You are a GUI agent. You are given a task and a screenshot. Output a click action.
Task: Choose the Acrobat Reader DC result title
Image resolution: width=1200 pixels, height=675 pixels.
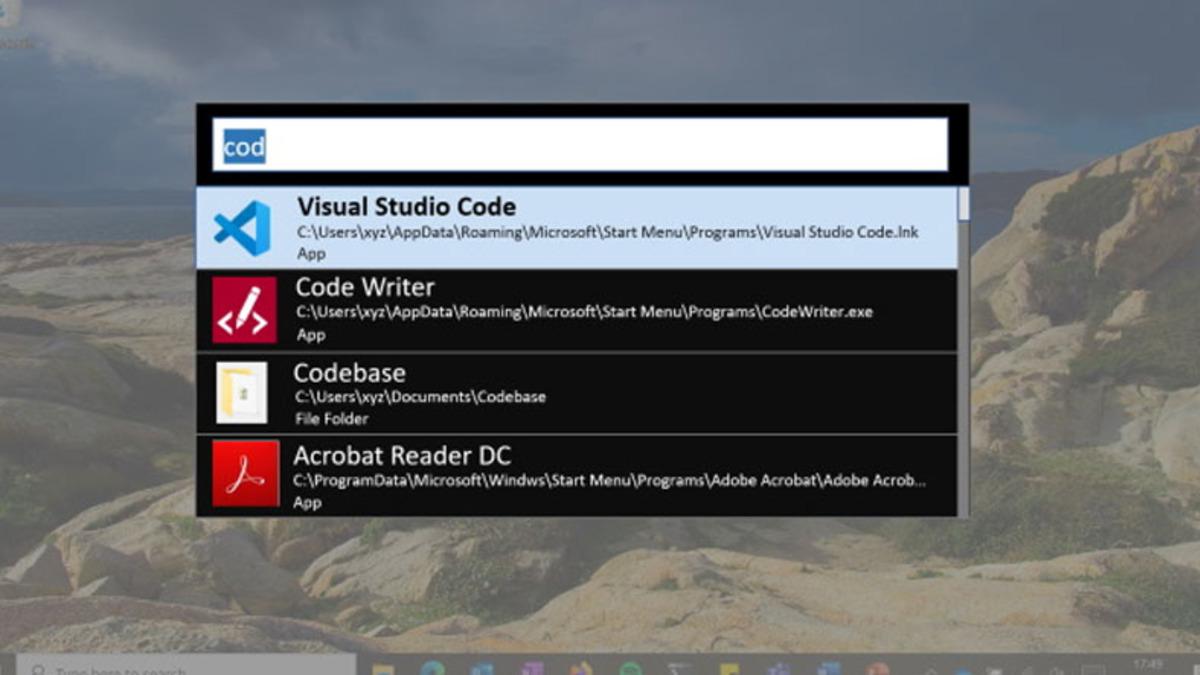point(402,456)
